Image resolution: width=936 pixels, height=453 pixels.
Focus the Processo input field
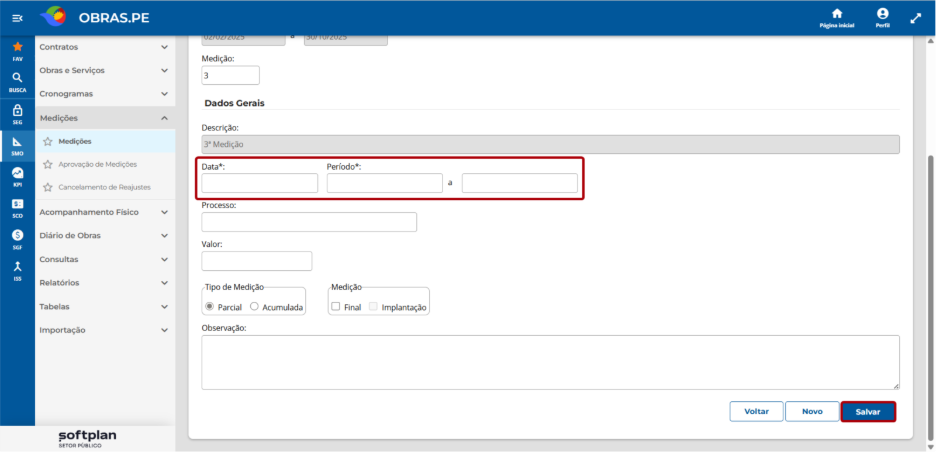[x=309, y=222]
